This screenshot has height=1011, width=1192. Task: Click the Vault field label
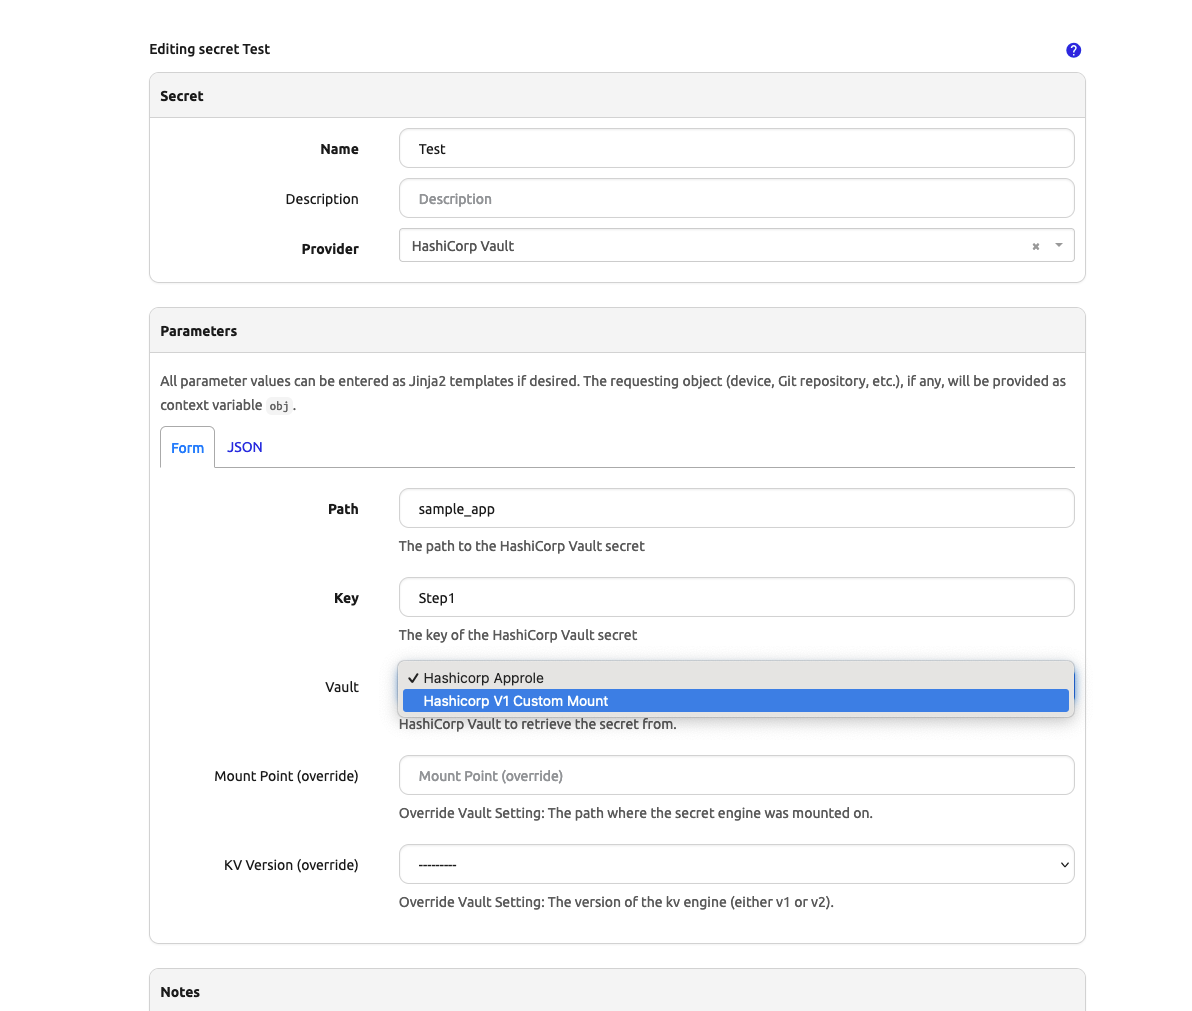(x=341, y=687)
